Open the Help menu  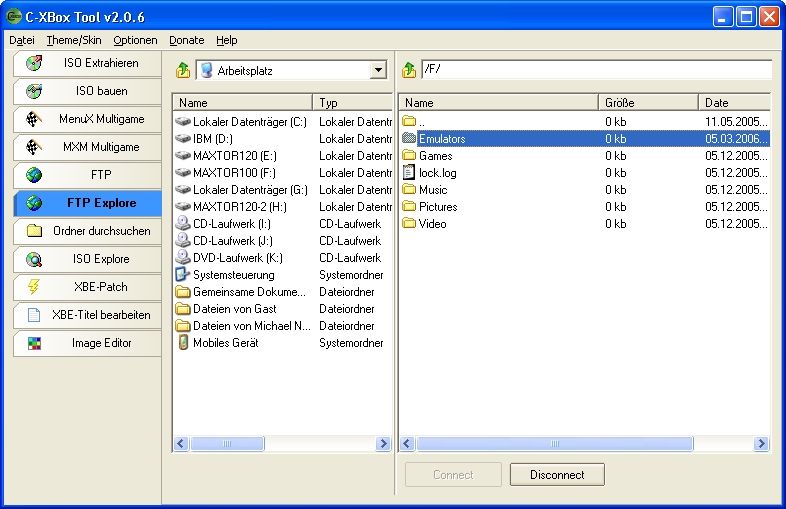pos(227,40)
